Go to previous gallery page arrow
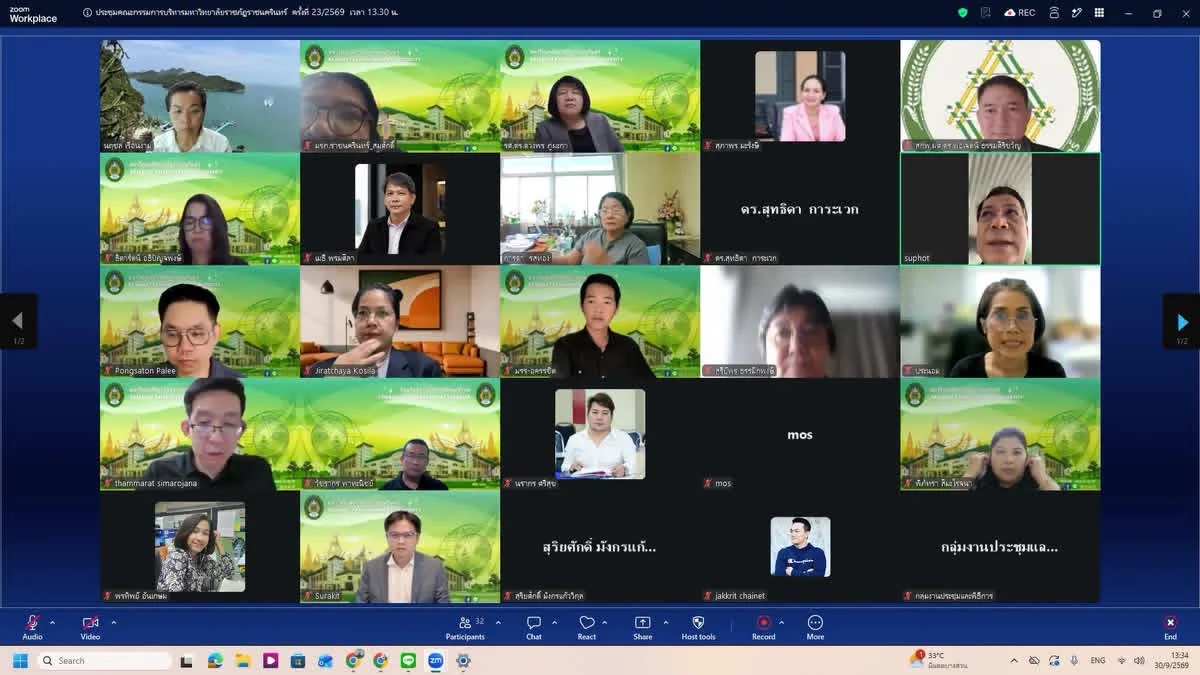 pyautogui.click(x=17, y=322)
